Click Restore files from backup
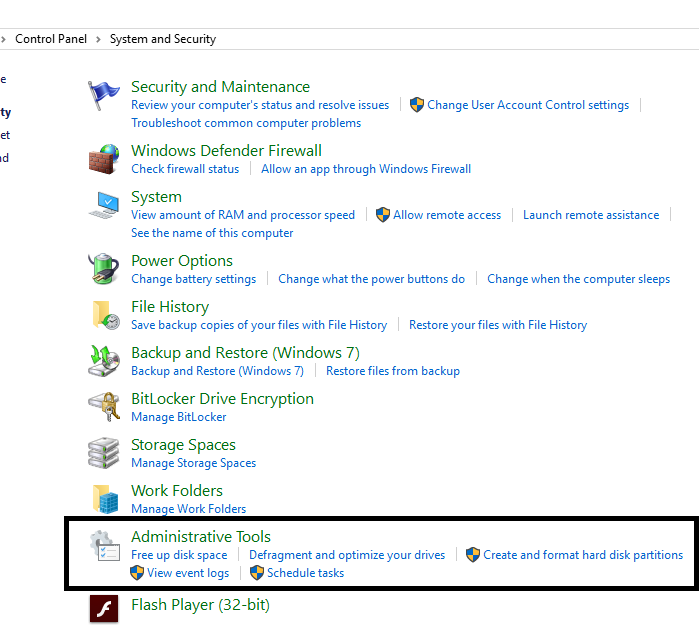The height and width of the screenshot is (633, 699). 393,371
